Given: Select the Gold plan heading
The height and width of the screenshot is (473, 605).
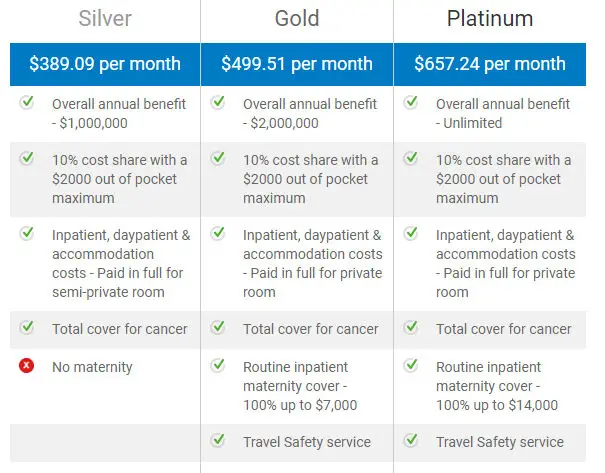Looking at the screenshot, I should click(297, 19).
